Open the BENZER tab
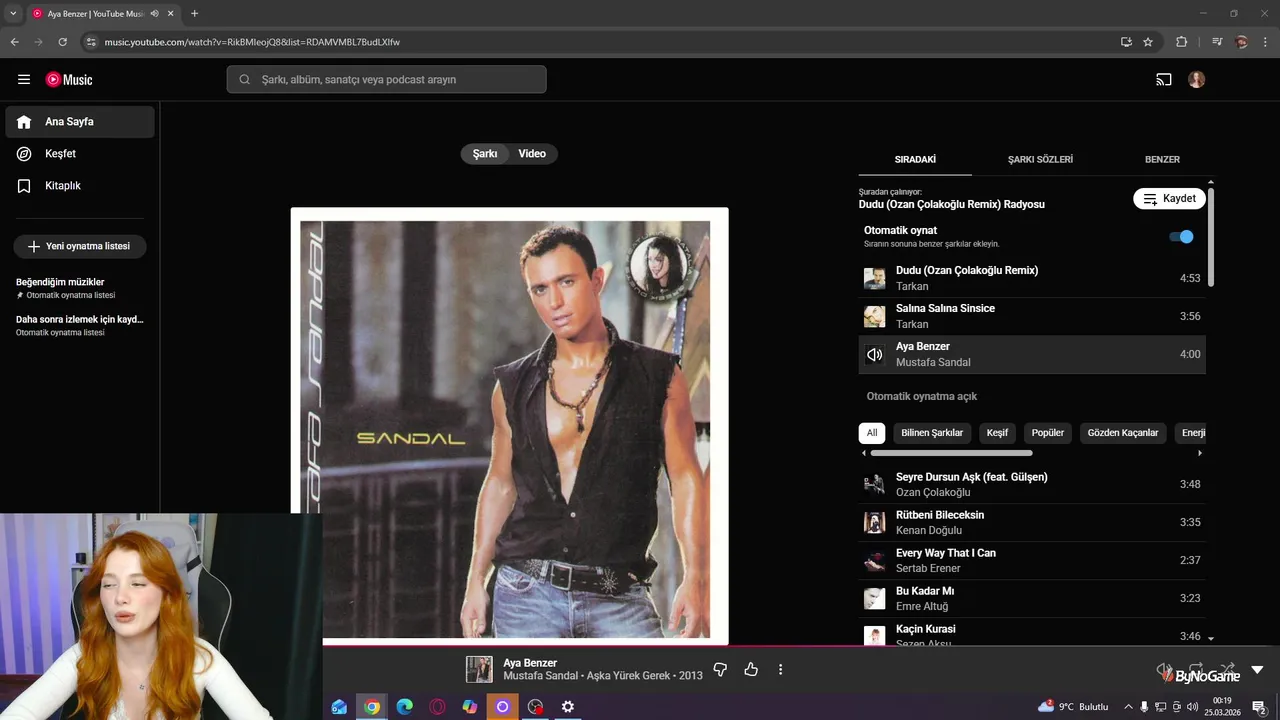Screen dimensions: 1280x720 1162,159
